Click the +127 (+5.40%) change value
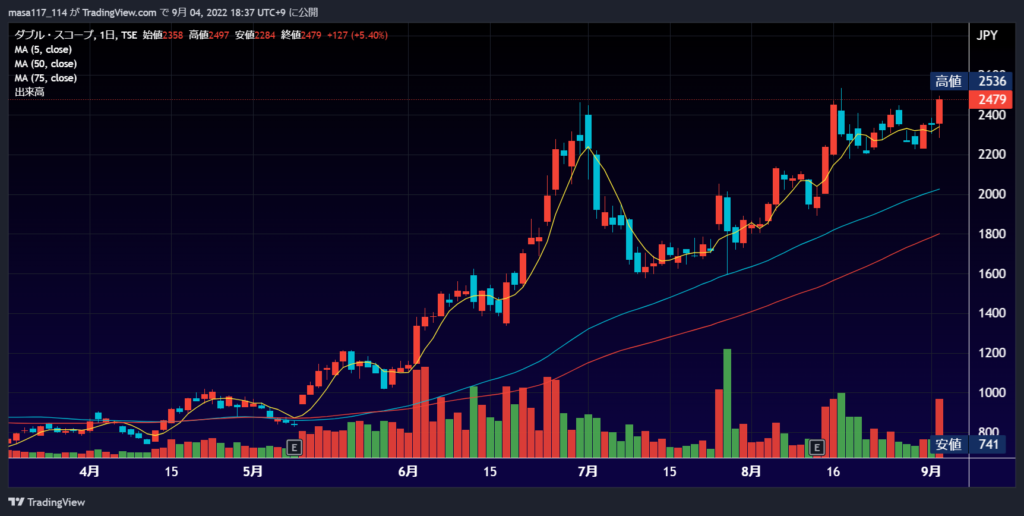1024x516 pixels. (357, 35)
